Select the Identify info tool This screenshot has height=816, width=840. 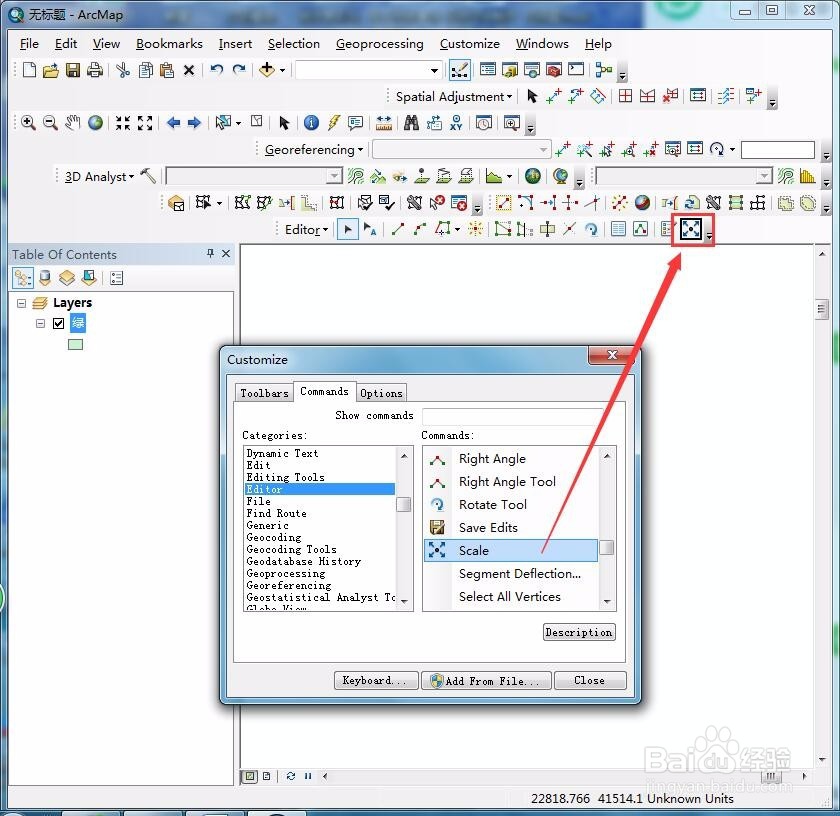(x=311, y=123)
